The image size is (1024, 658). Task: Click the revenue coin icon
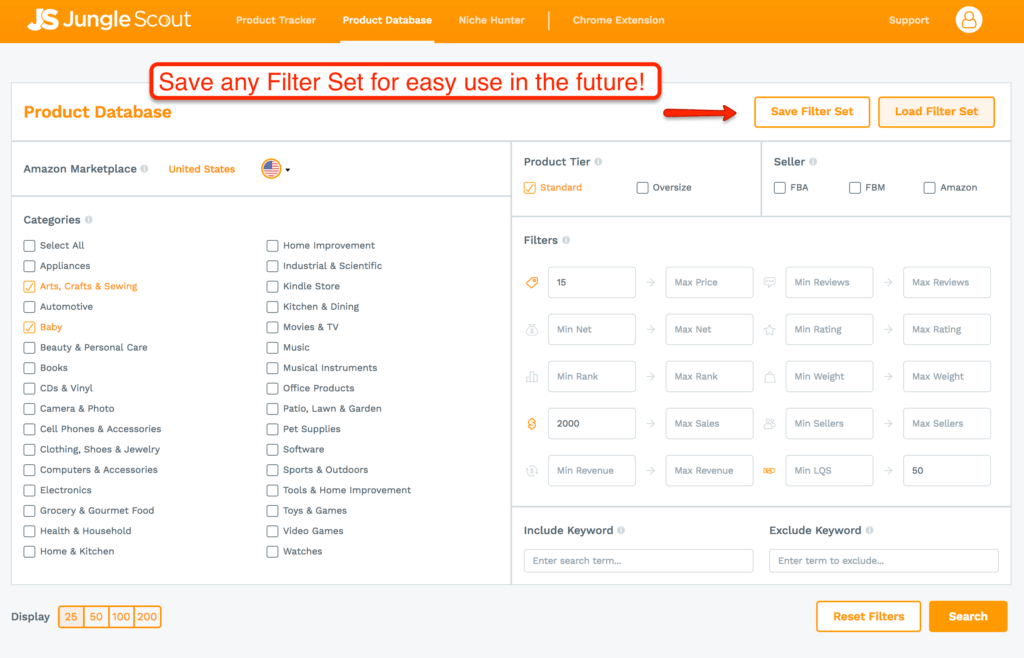tap(532, 471)
